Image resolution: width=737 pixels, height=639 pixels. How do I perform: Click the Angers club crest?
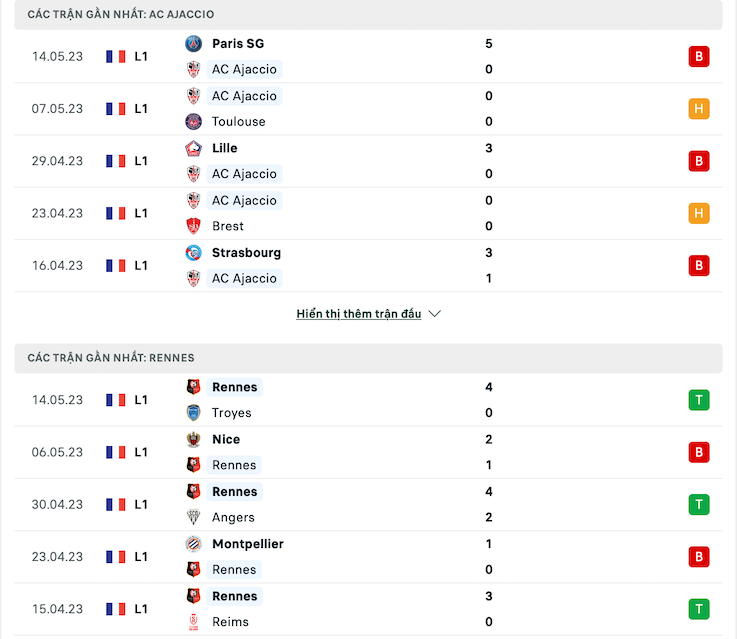pos(193,517)
